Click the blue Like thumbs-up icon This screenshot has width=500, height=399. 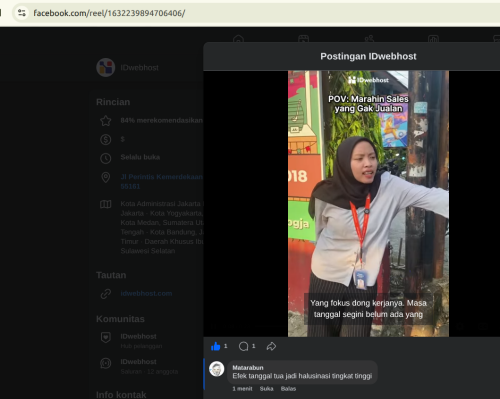pos(216,346)
